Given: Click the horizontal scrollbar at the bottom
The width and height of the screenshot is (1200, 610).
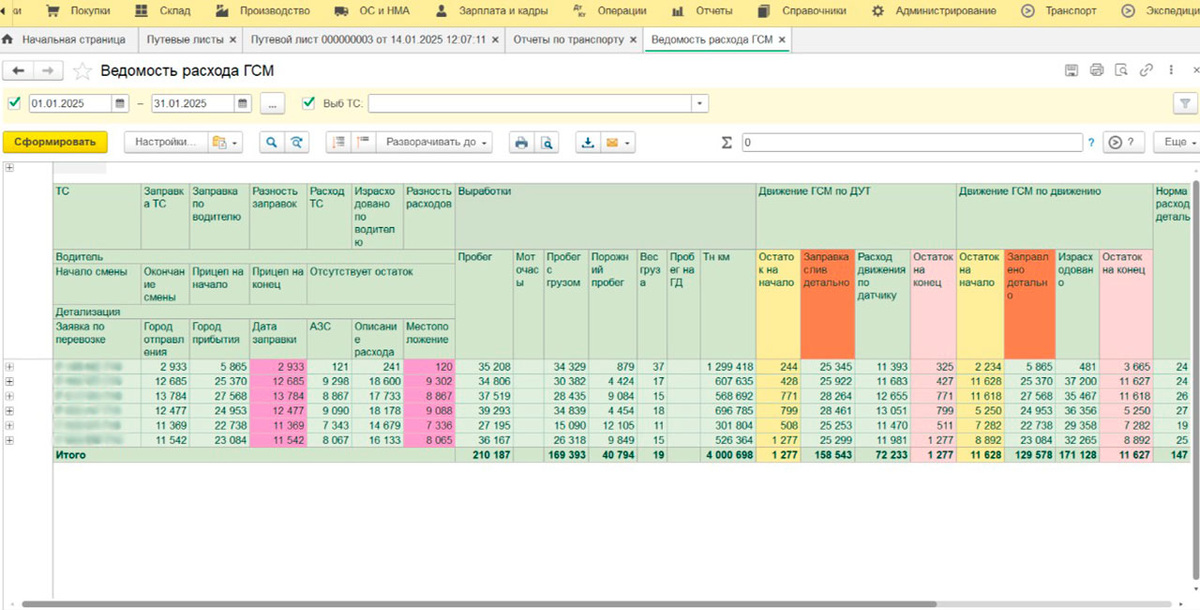Looking at the screenshot, I should (x=480, y=604).
